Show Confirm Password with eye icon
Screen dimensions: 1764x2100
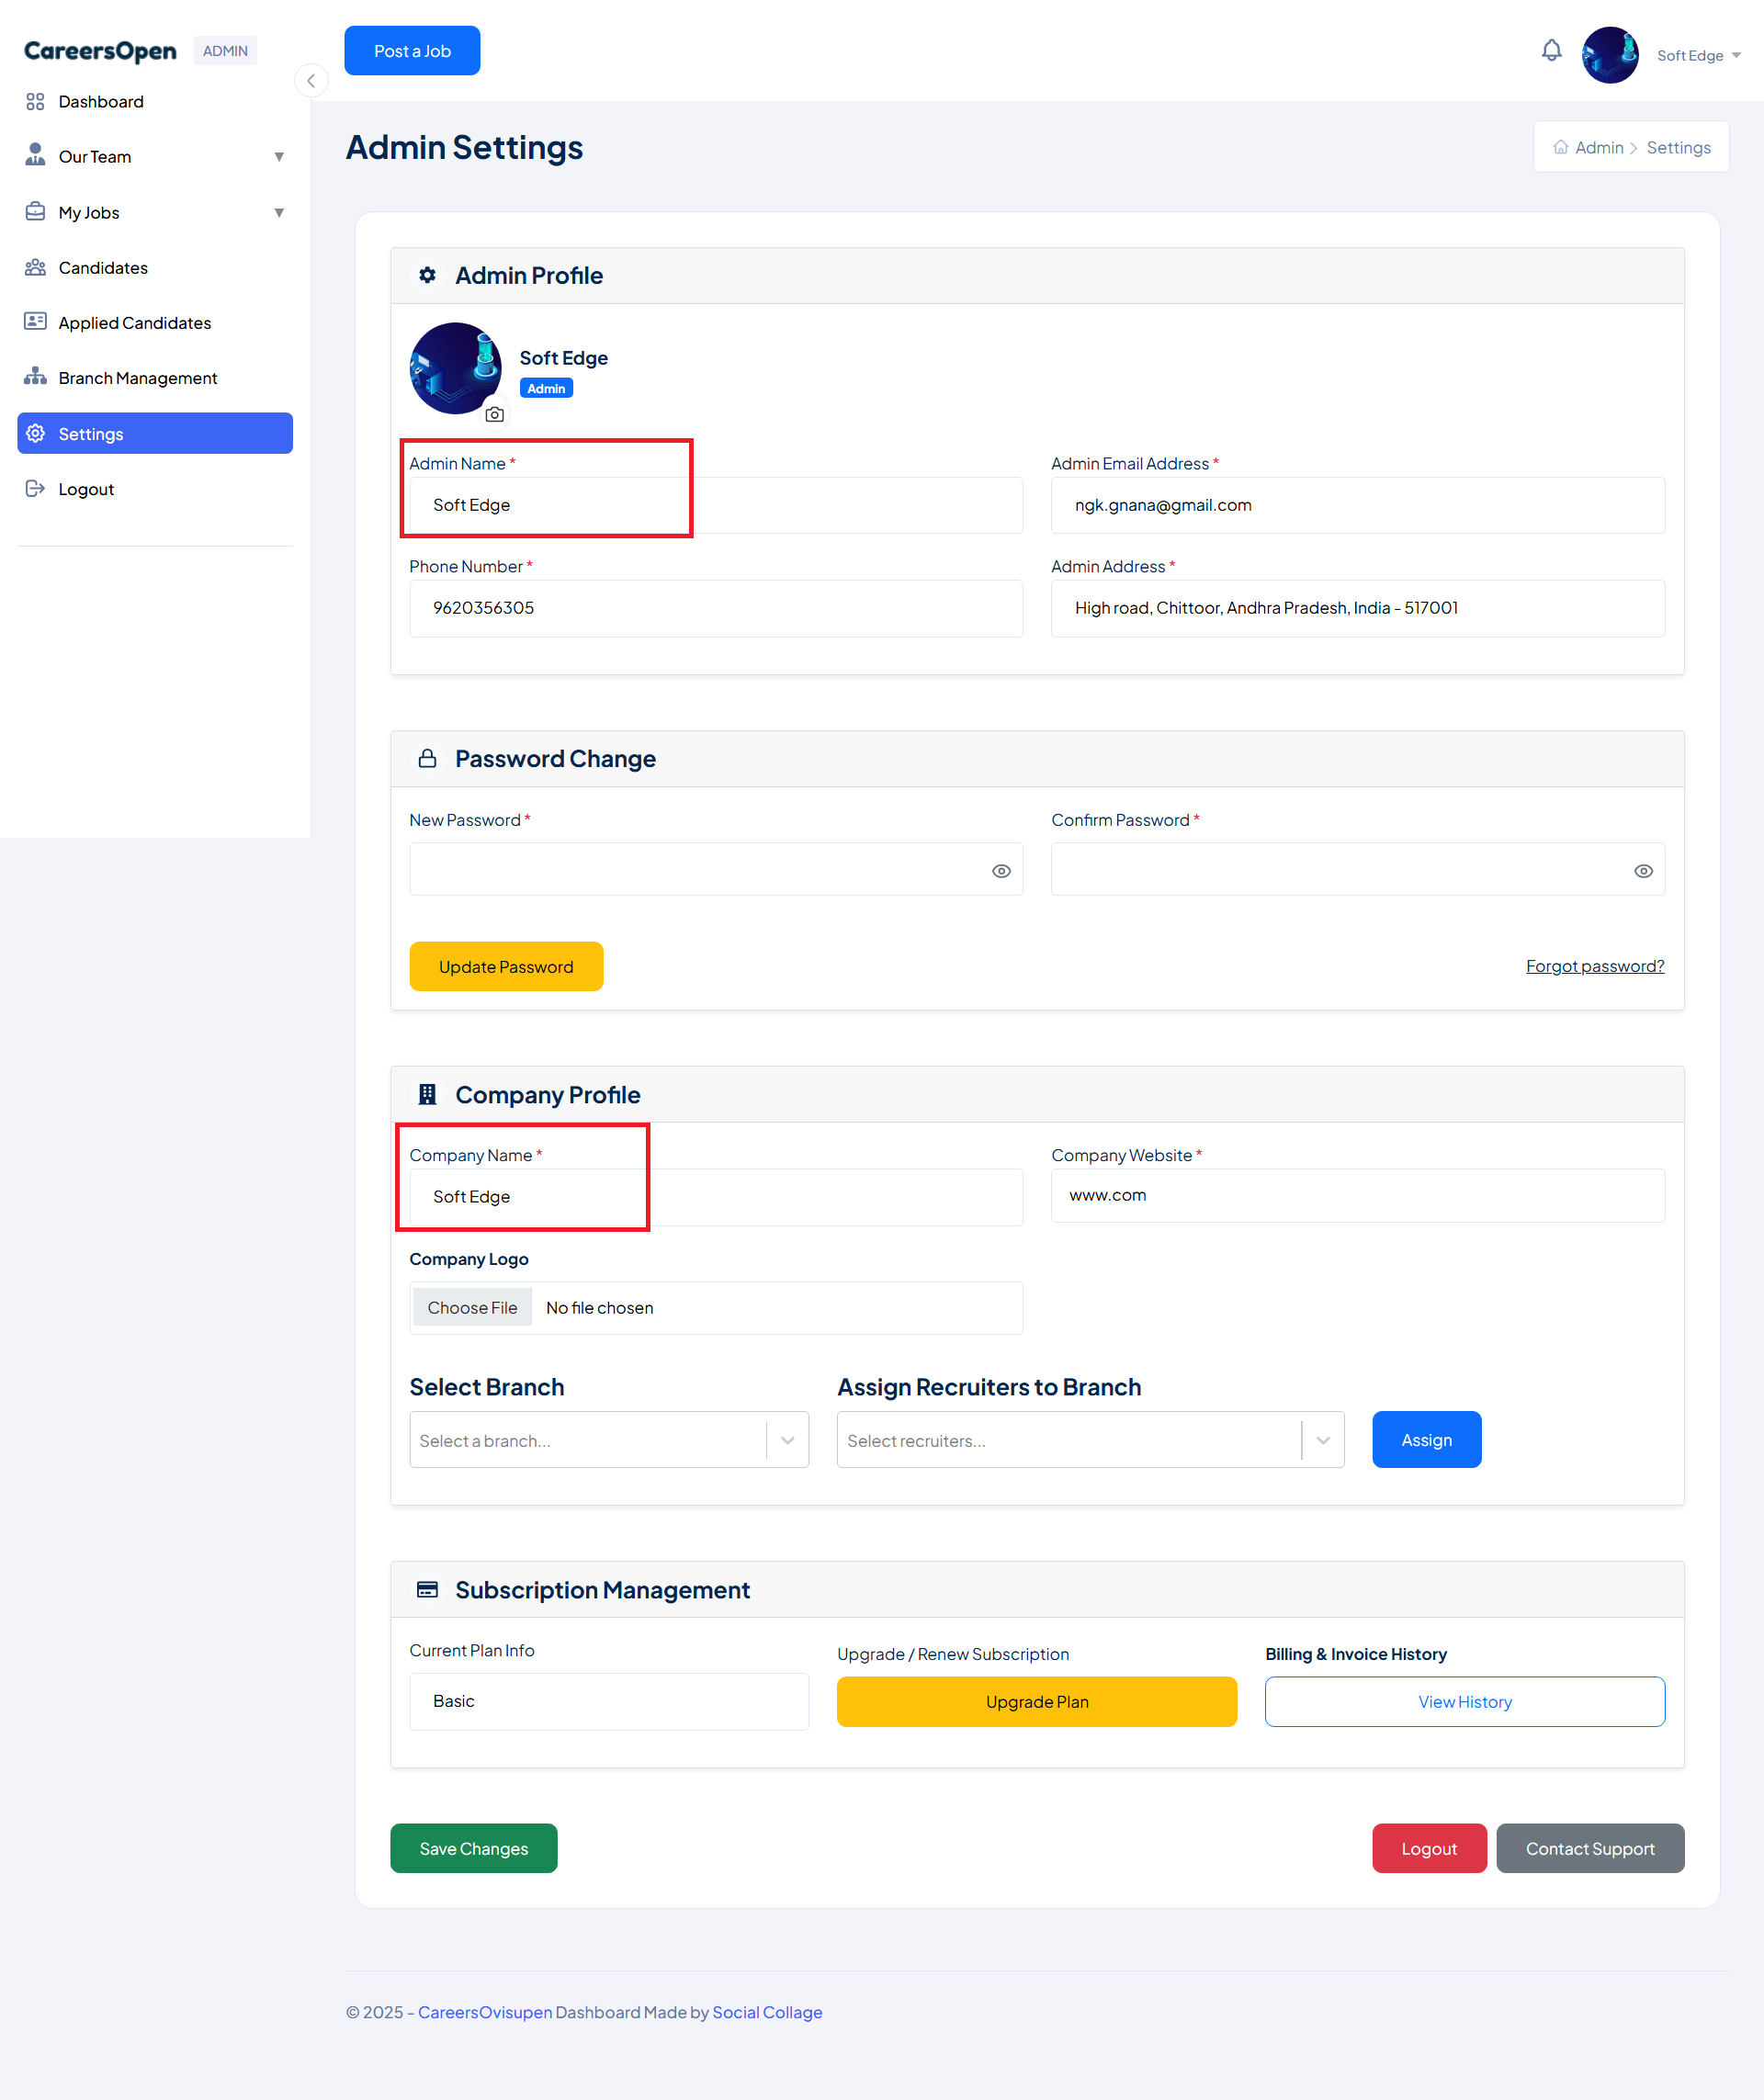point(1643,871)
